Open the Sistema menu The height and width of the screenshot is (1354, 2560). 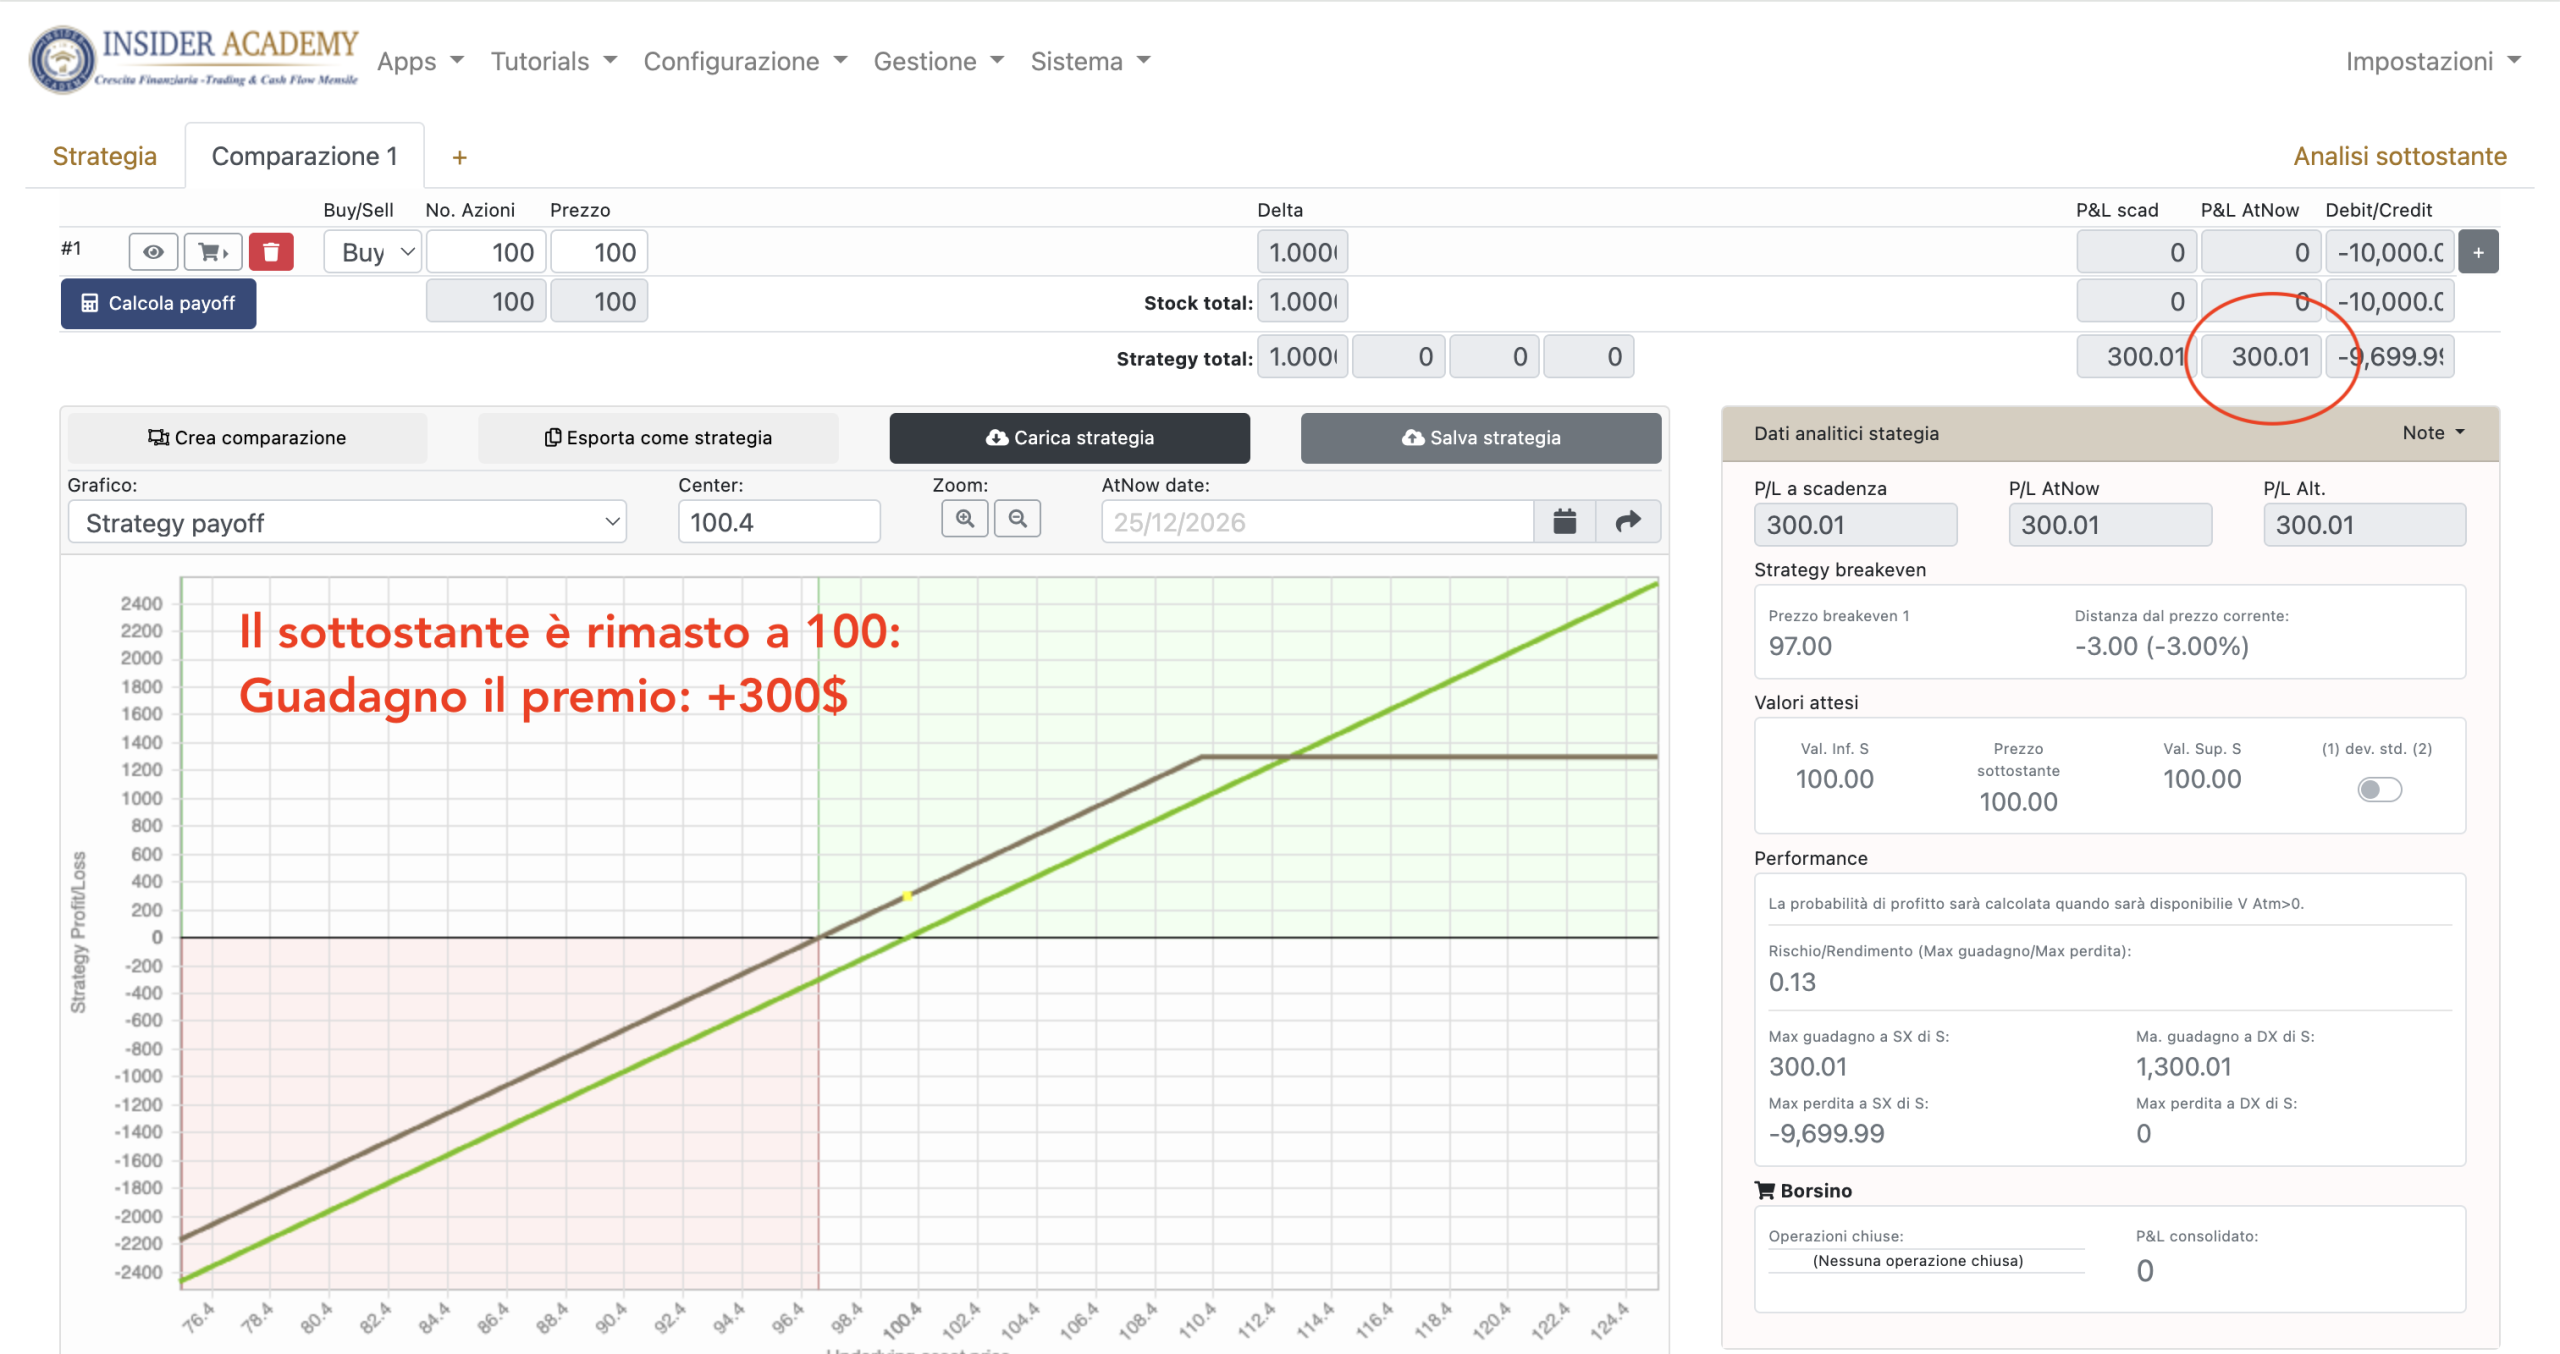(x=1090, y=62)
